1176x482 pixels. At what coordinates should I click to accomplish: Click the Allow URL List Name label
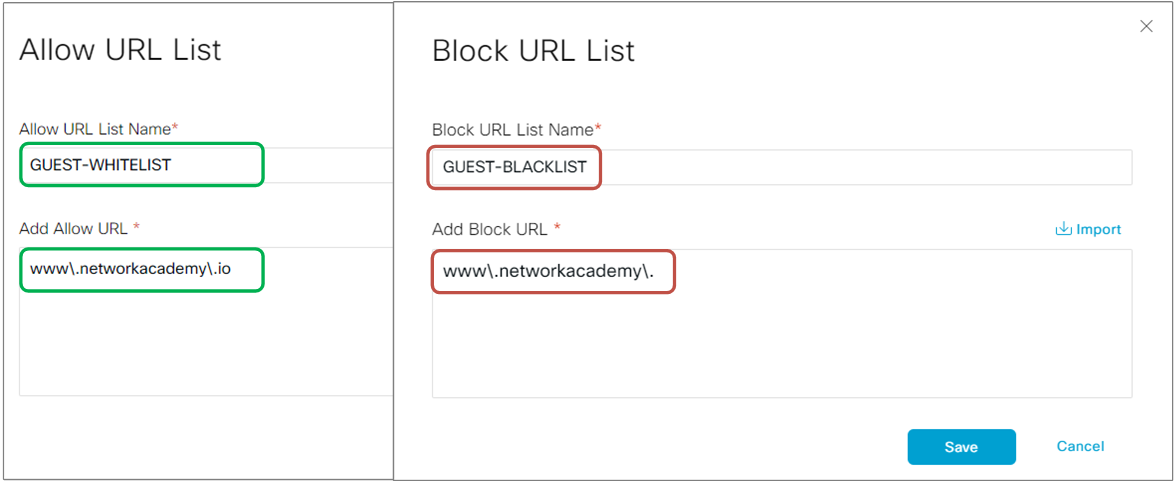pos(95,129)
